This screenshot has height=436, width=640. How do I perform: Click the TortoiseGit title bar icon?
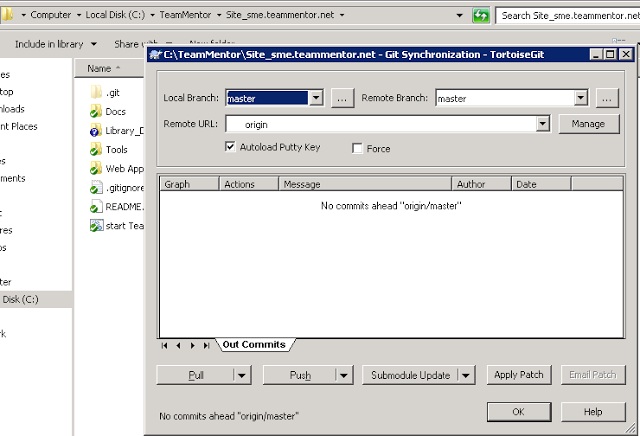click(155, 54)
